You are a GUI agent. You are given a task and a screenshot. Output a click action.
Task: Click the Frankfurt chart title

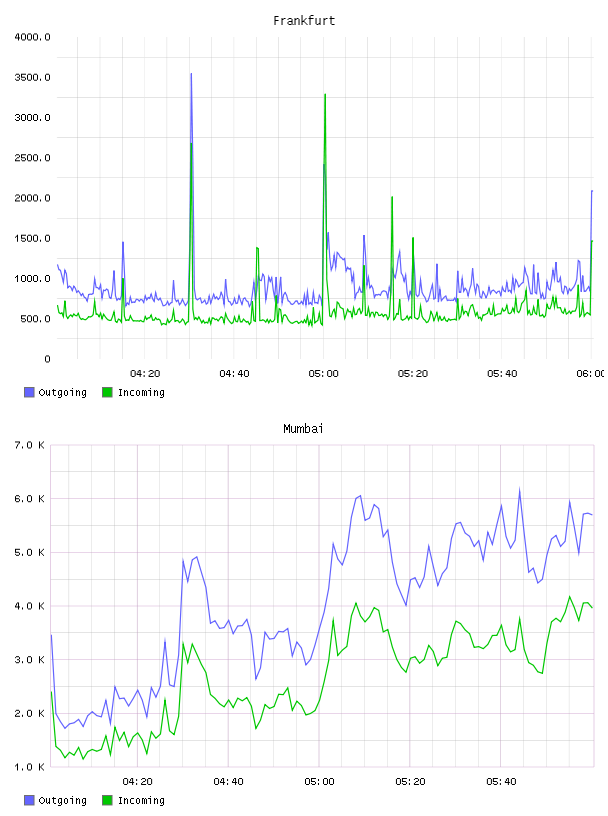click(304, 21)
